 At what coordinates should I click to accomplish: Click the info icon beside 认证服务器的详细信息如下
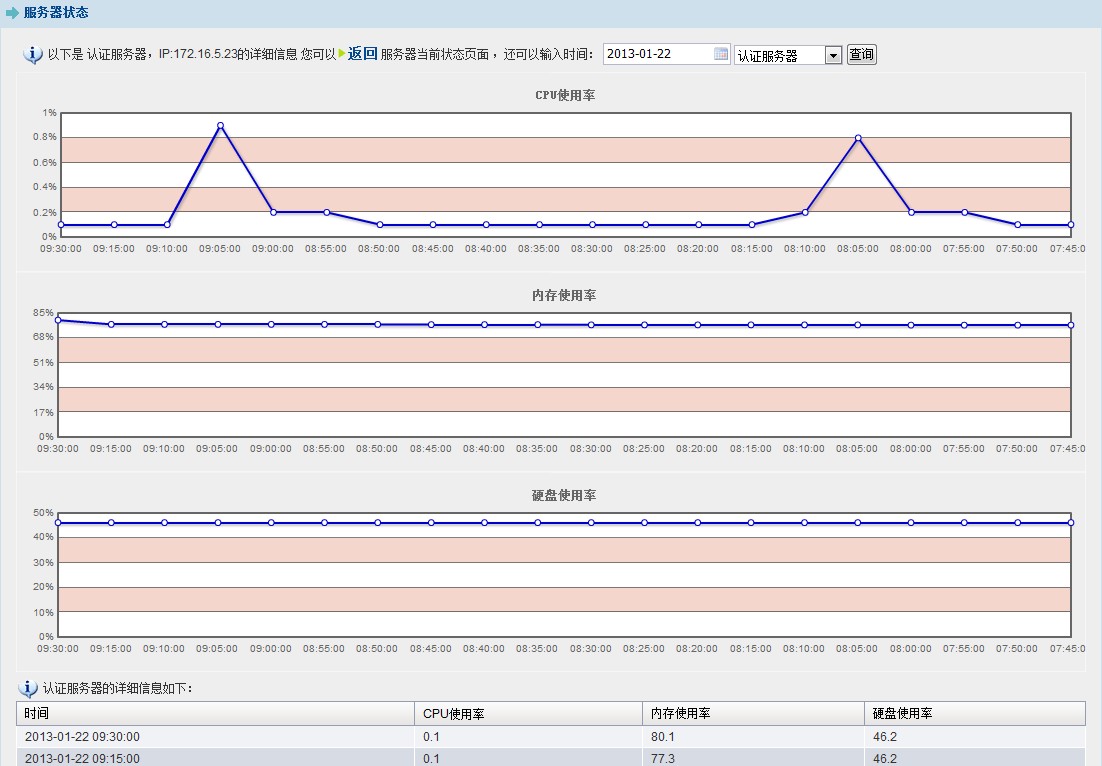[28, 688]
